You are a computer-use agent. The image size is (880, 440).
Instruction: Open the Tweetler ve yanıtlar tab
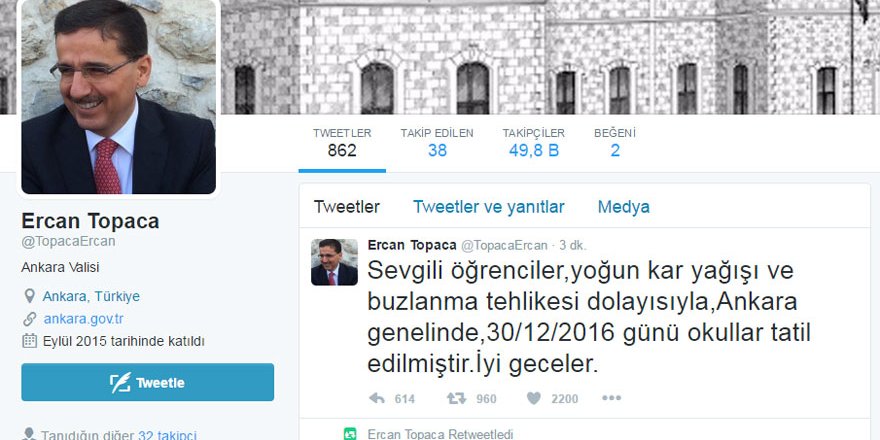point(488,207)
